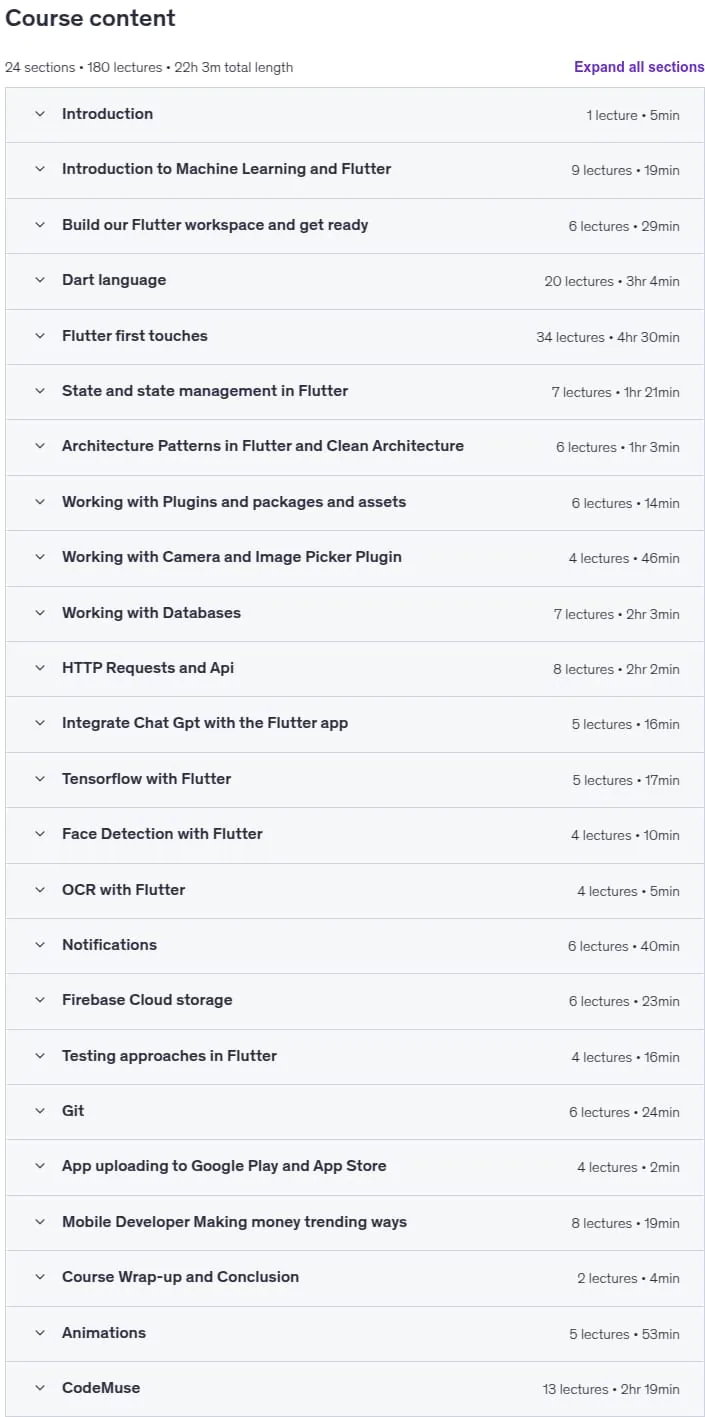The width and height of the screenshot is (705, 1417).
Task: Click the chevron icon beside HTTP Requests and Api
Action: pos(40,668)
